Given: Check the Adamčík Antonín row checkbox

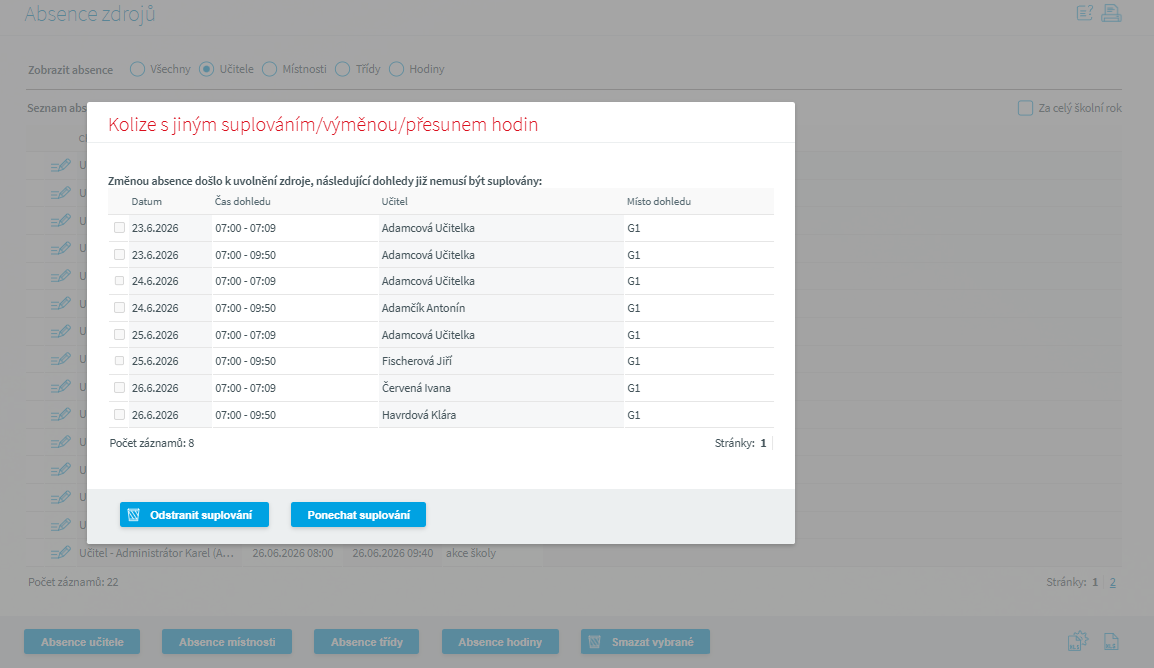Looking at the screenshot, I should [119, 308].
